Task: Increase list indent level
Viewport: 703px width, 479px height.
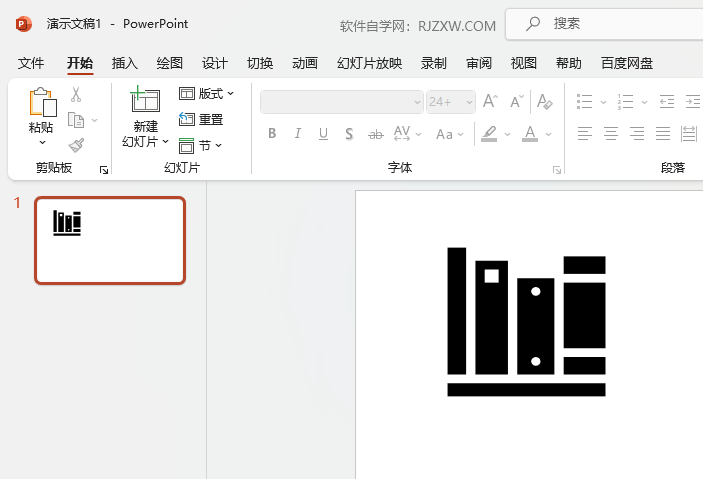Action: tap(693, 101)
